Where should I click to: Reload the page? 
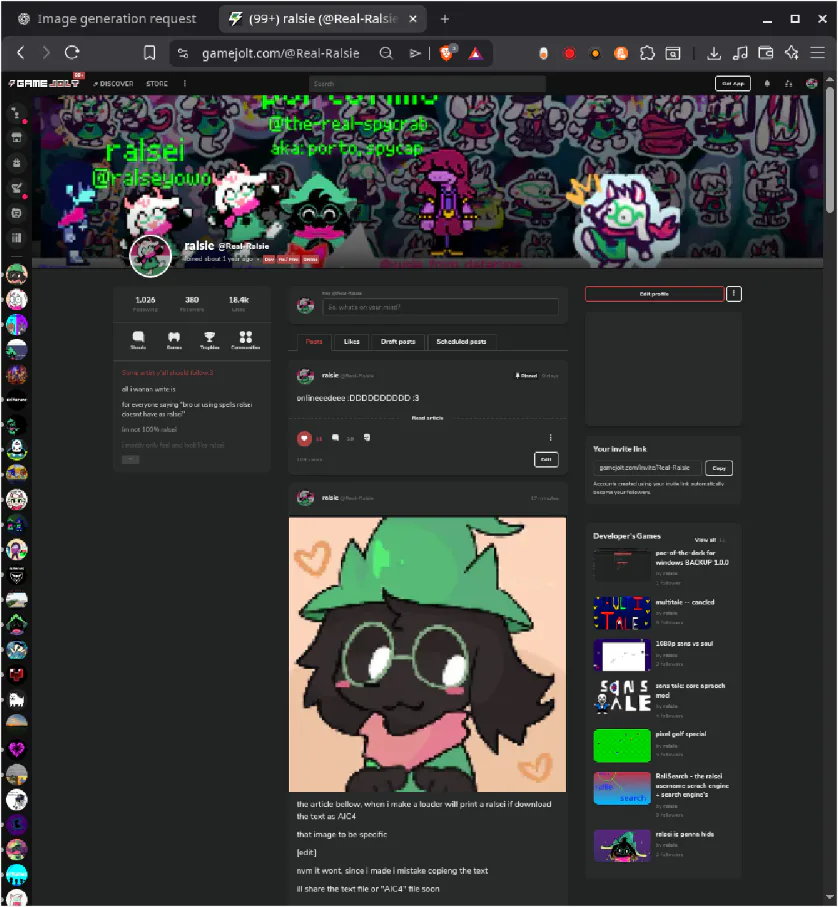point(72,53)
